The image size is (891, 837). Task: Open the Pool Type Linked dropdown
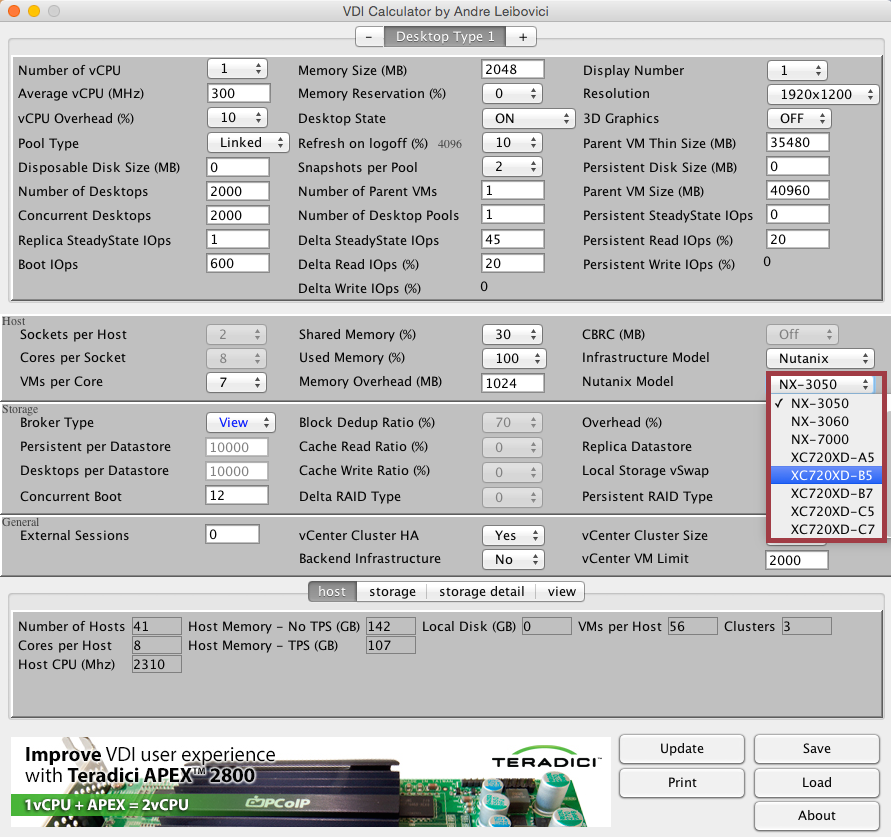coord(248,143)
